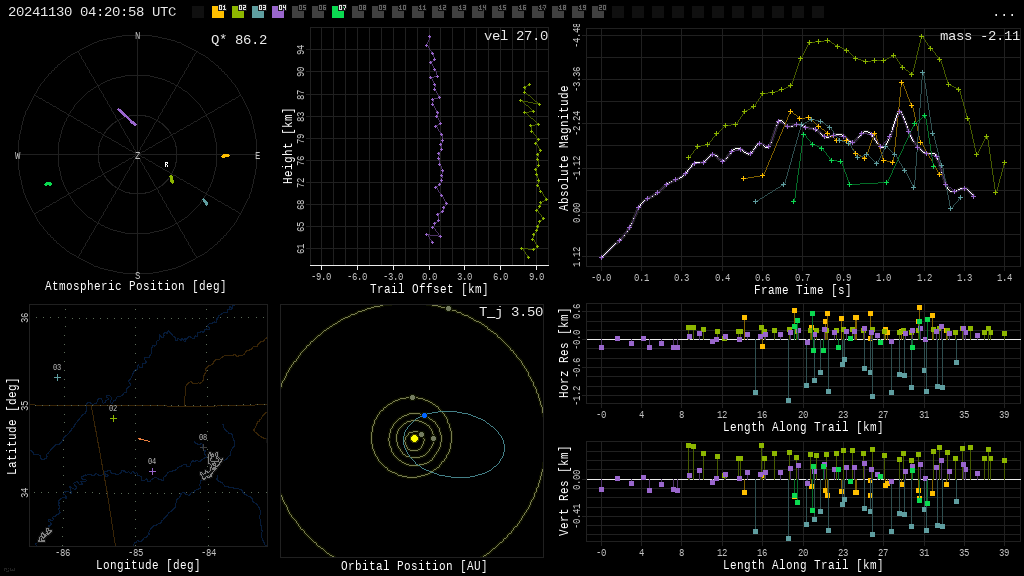Click station 02 marker on the map
The height and width of the screenshot is (576, 1024).
coord(114,418)
